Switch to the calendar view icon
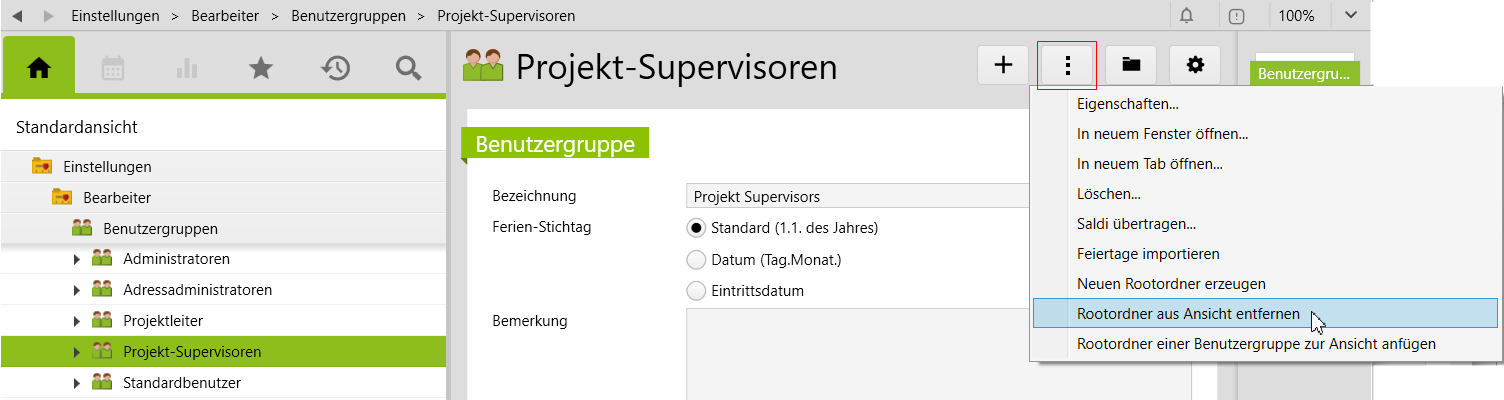1504x400 pixels. pos(113,68)
